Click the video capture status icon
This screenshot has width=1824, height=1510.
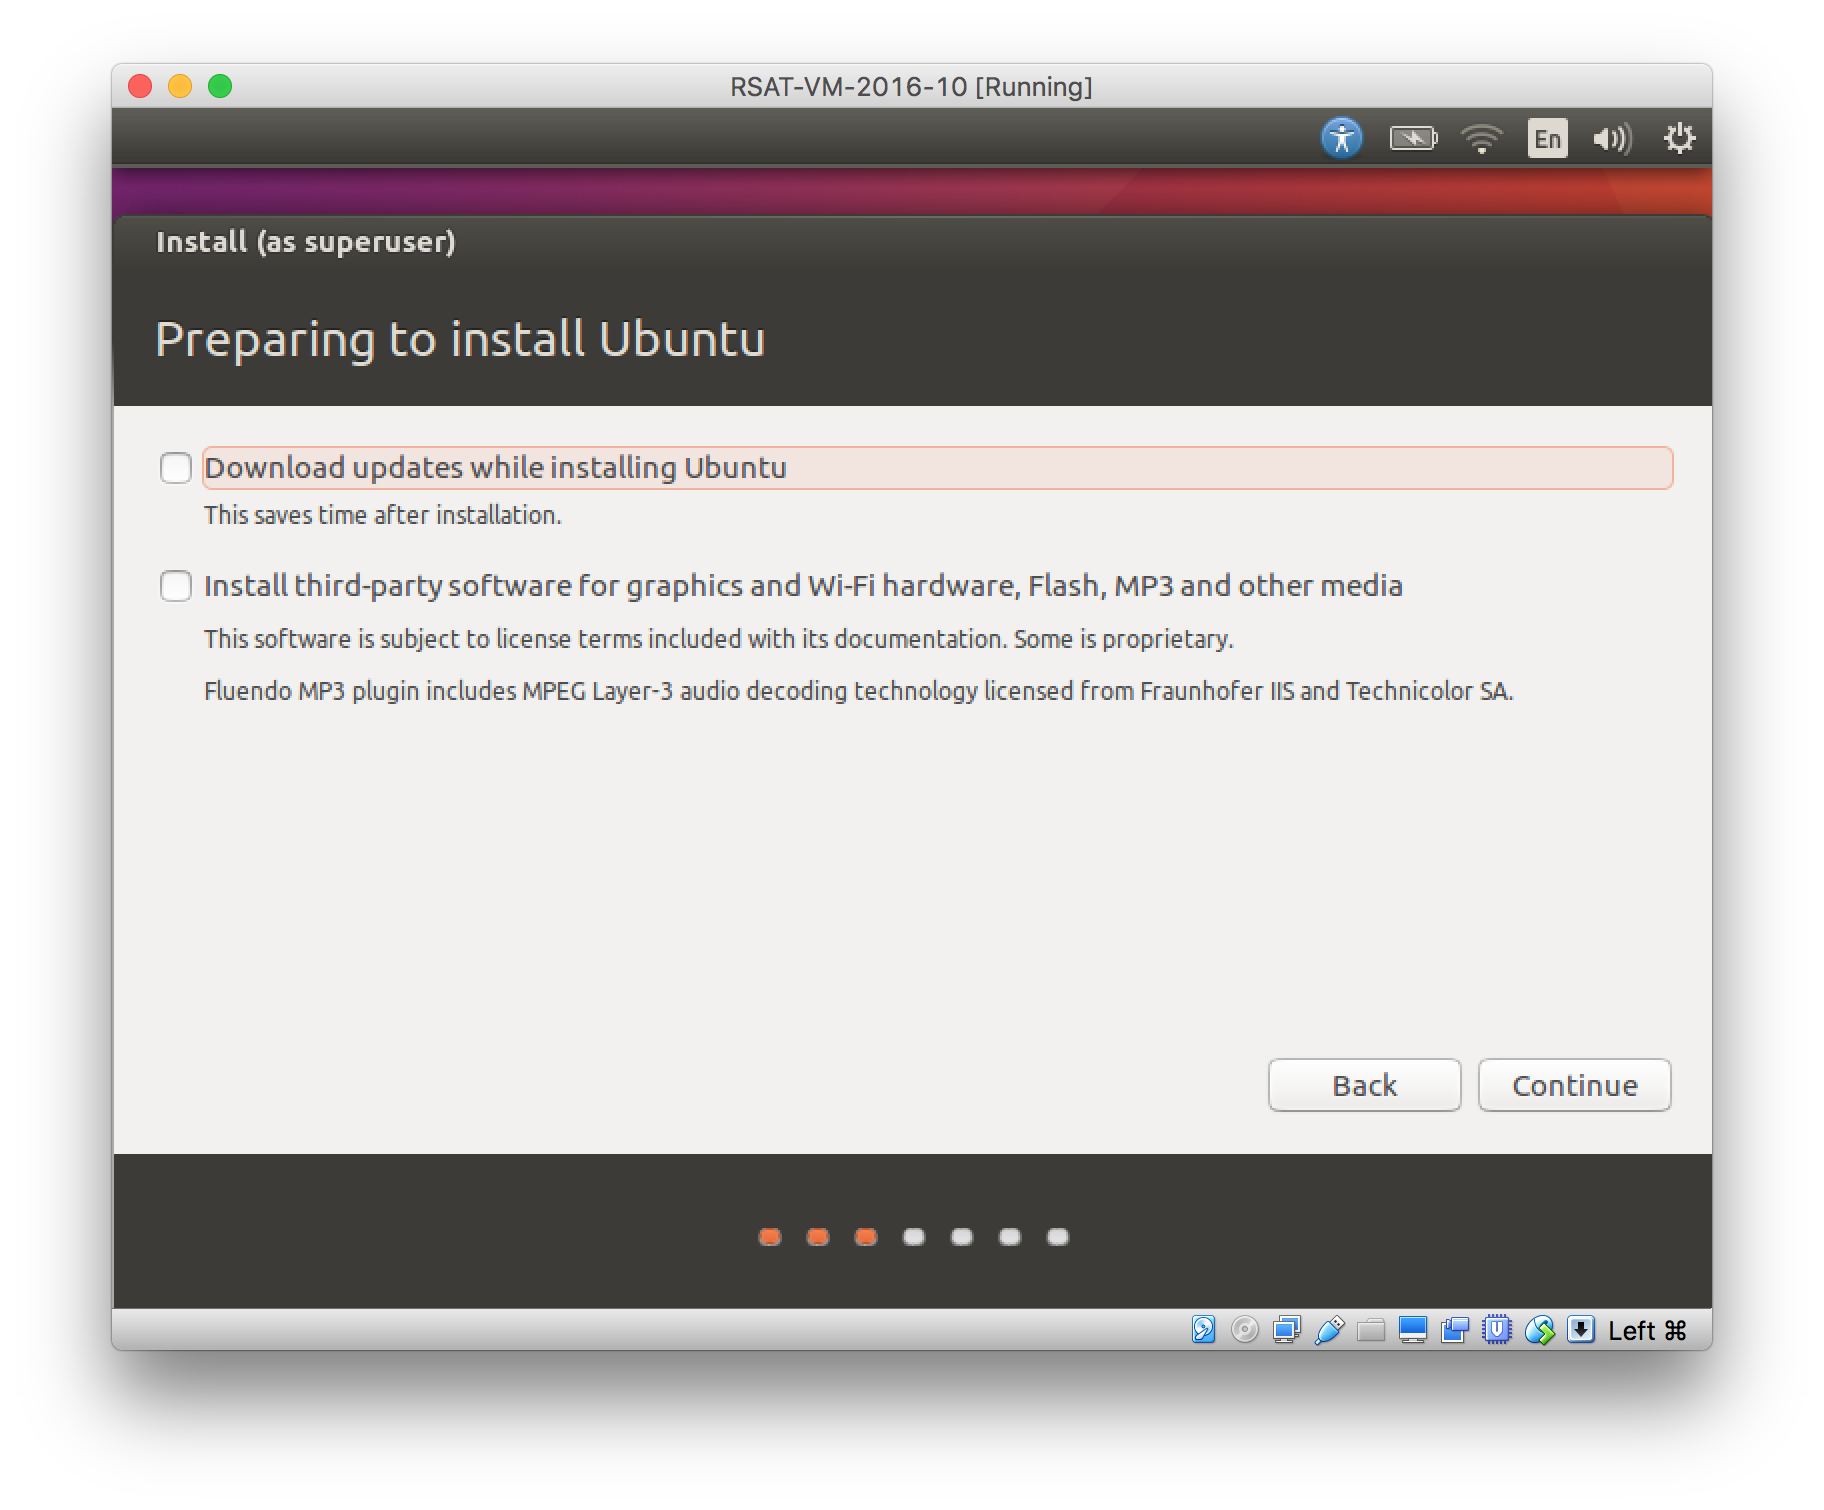(1455, 1330)
